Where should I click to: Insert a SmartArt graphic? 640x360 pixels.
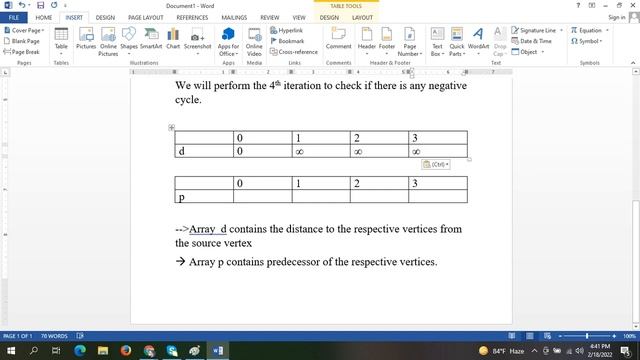point(151,38)
